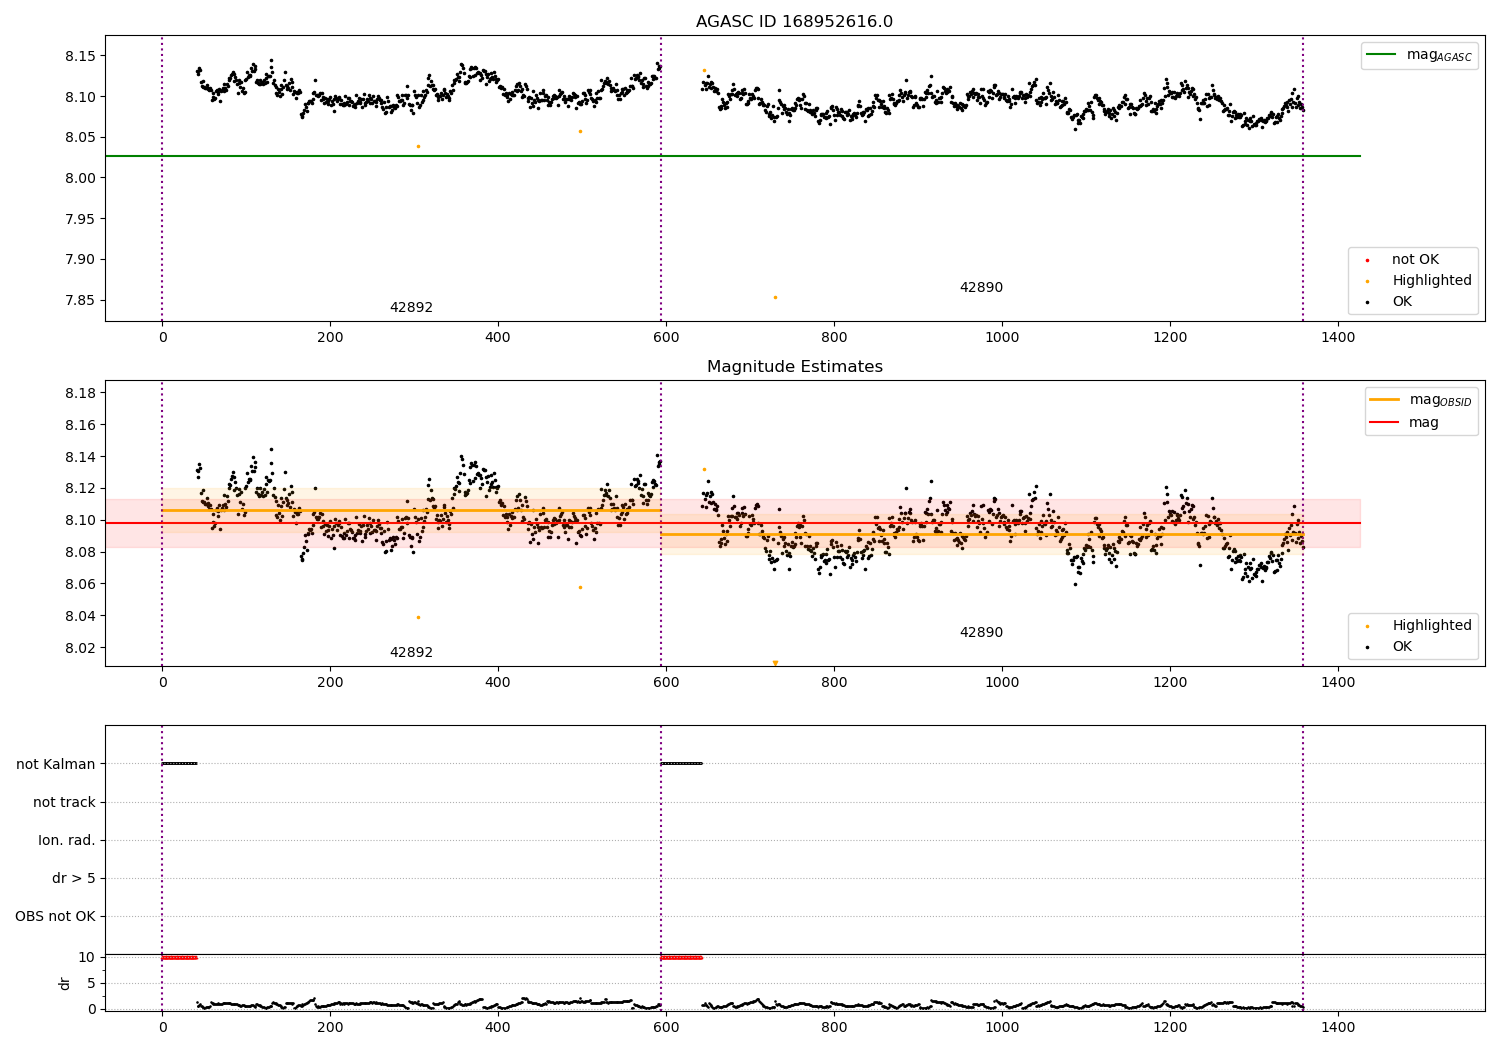This screenshot has height=1050, width=1500.
Task: Click the '7.85' tick on top plot y-axis
Action: coord(81,300)
